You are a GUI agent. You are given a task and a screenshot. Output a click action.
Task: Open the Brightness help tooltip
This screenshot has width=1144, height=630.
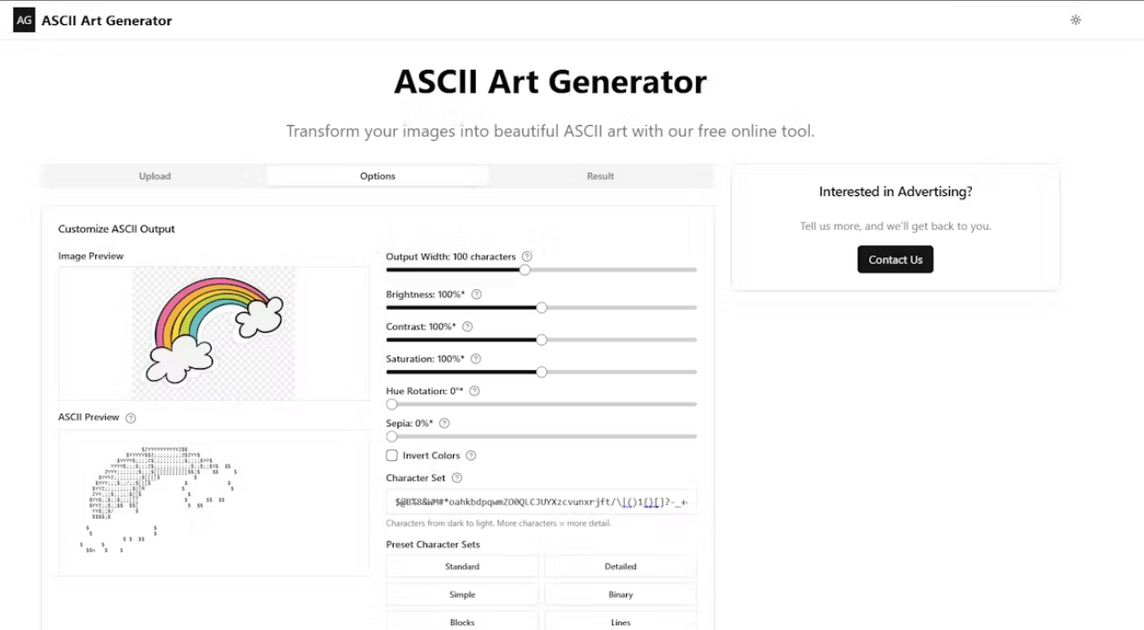pos(476,294)
